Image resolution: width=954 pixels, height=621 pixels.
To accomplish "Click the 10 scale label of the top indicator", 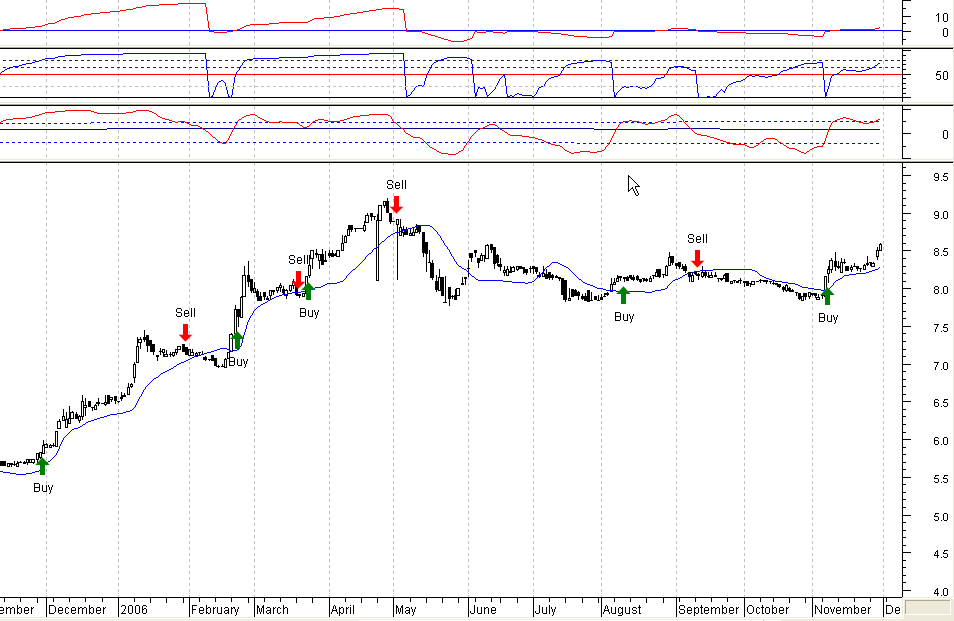I will click(x=942, y=18).
